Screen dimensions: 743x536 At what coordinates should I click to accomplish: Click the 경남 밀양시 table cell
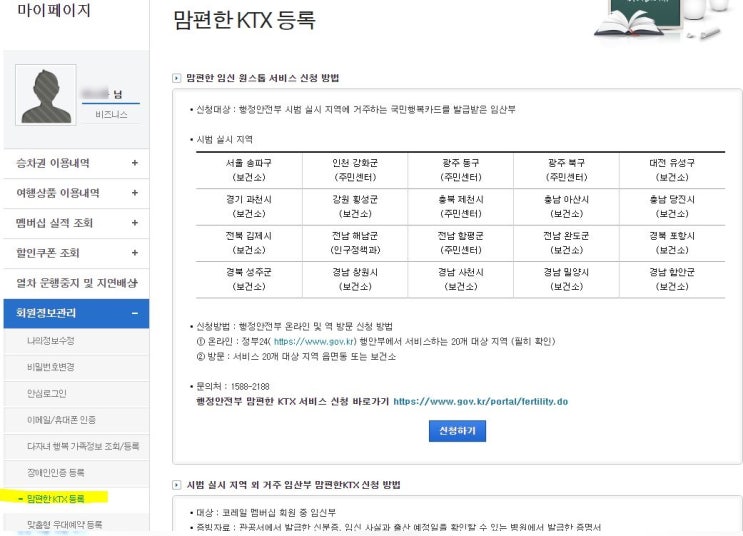[x=566, y=280]
